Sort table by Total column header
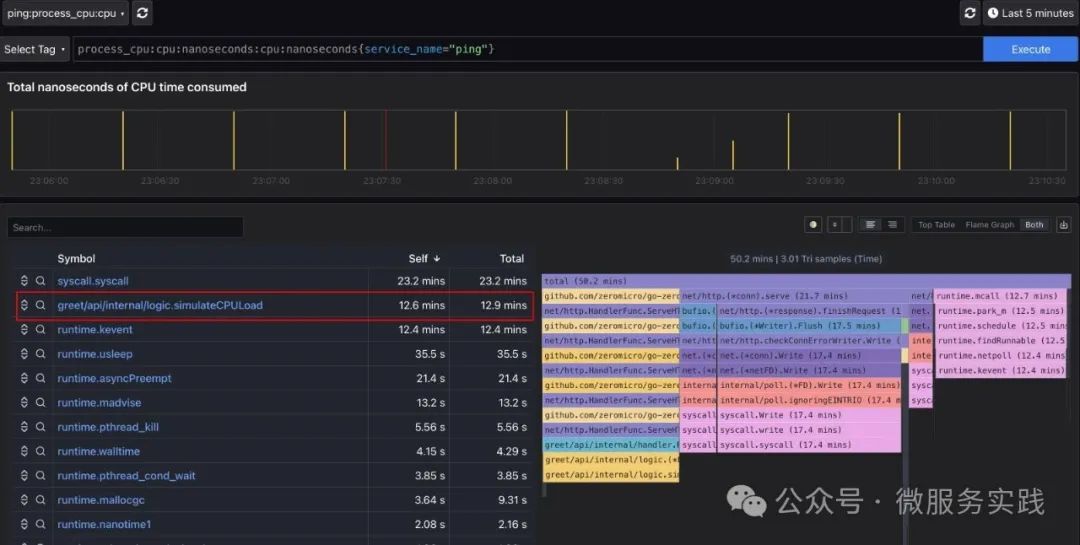Image resolution: width=1080 pixels, height=545 pixels. click(511, 258)
